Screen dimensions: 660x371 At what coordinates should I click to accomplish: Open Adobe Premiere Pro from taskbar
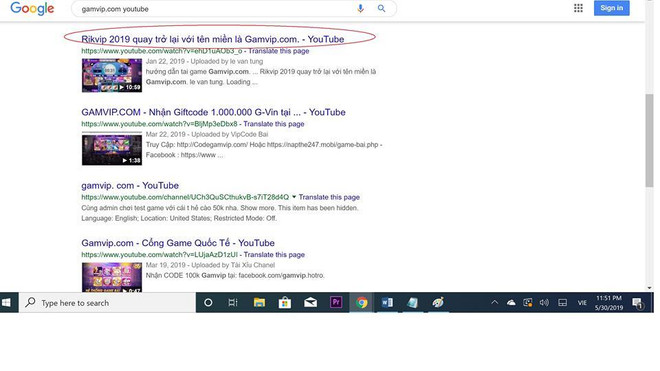[x=336, y=302]
